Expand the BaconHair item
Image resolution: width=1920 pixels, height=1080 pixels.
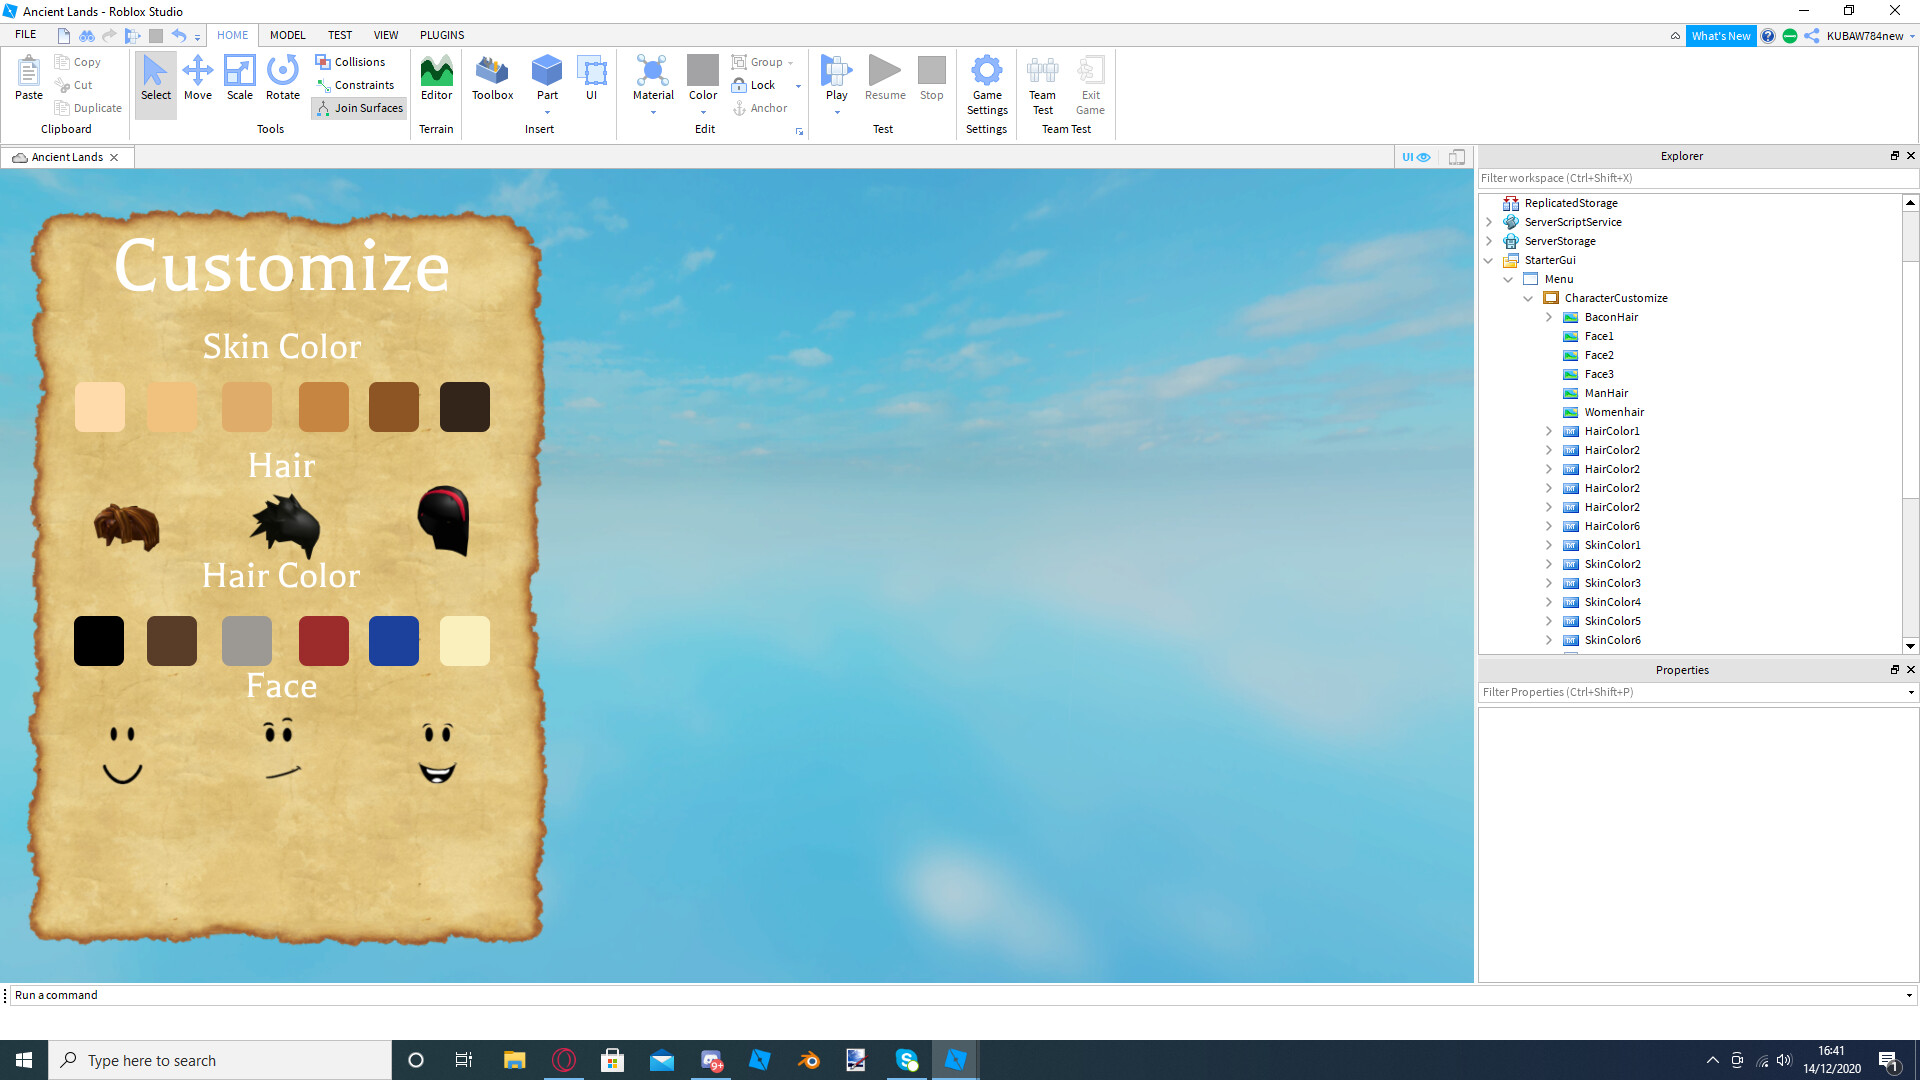[1549, 317]
